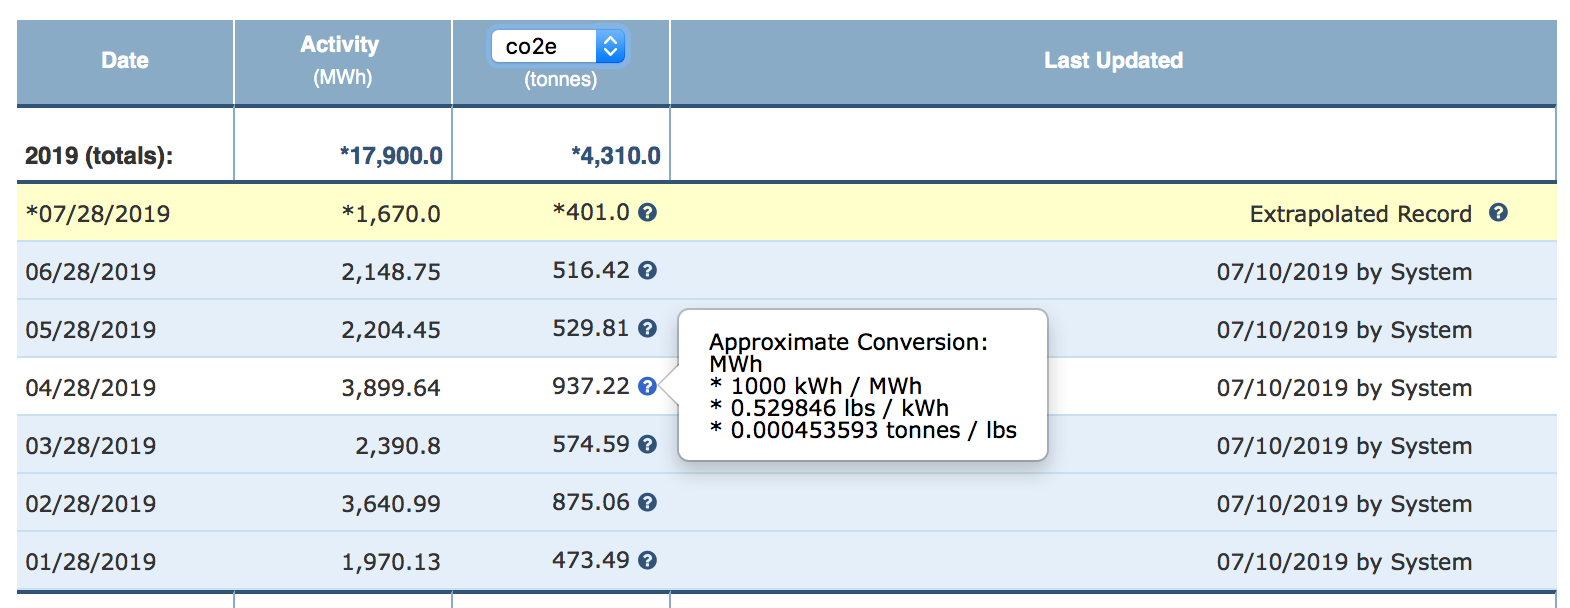Click help icon next to 937.22 value
Image resolution: width=1570 pixels, height=608 pixels.
point(648,386)
